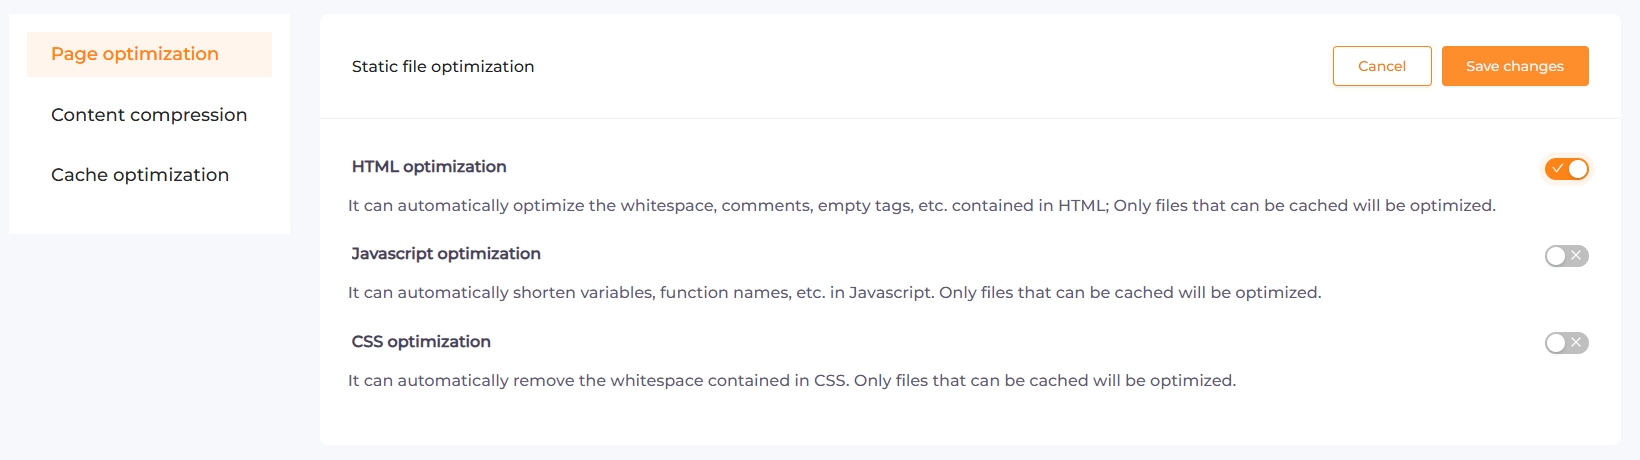Viewport: 1640px width, 460px height.
Task: Click the checkmark icon in HTML toggle
Action: pos(1557,169)
